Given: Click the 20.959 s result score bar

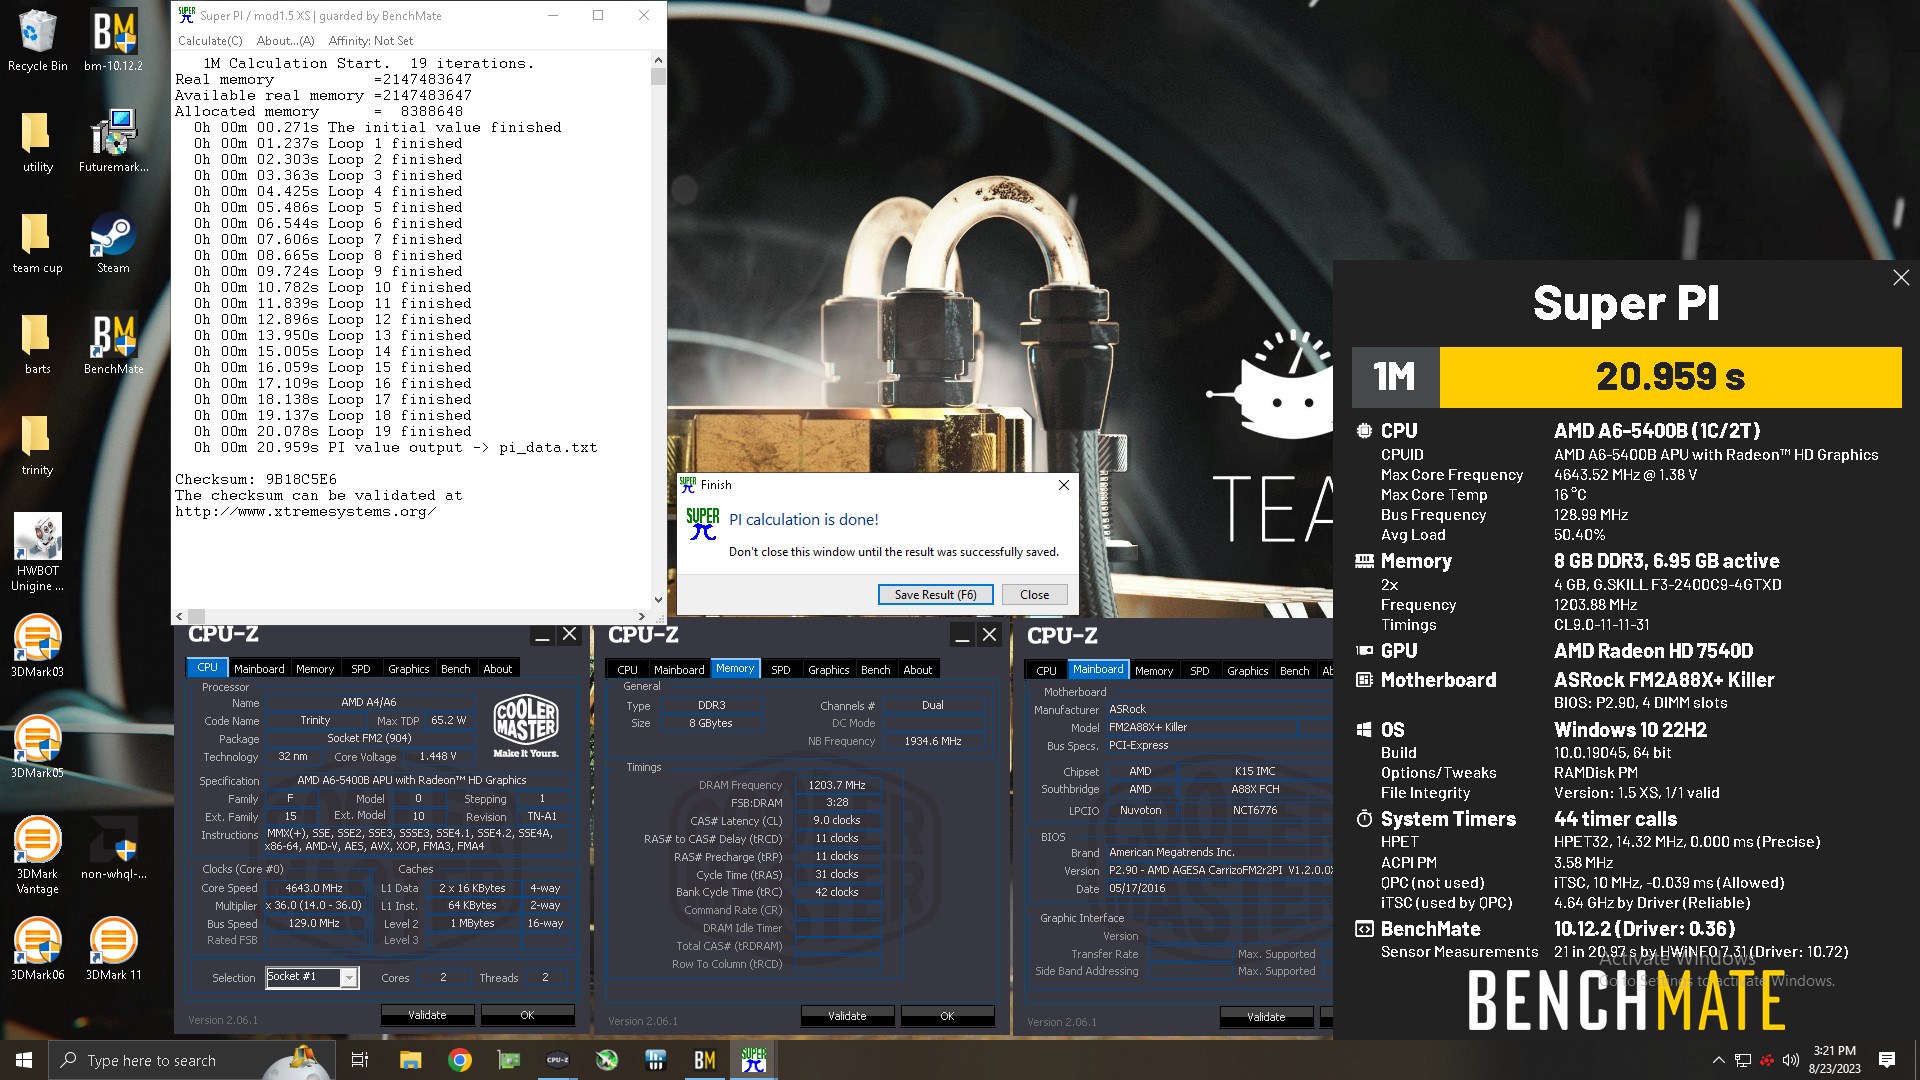Looking at the screenshot, I should [x=1670, y=377].
